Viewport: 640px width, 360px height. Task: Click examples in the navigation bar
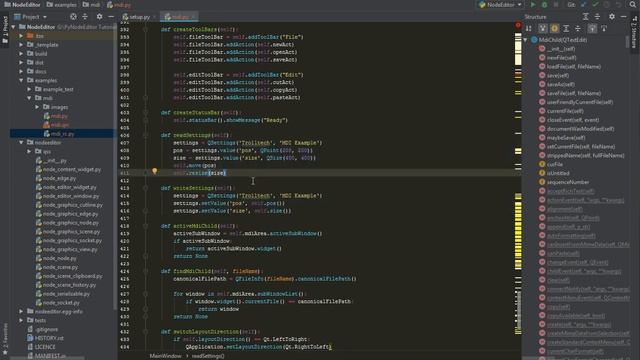[x=62, y=5]
